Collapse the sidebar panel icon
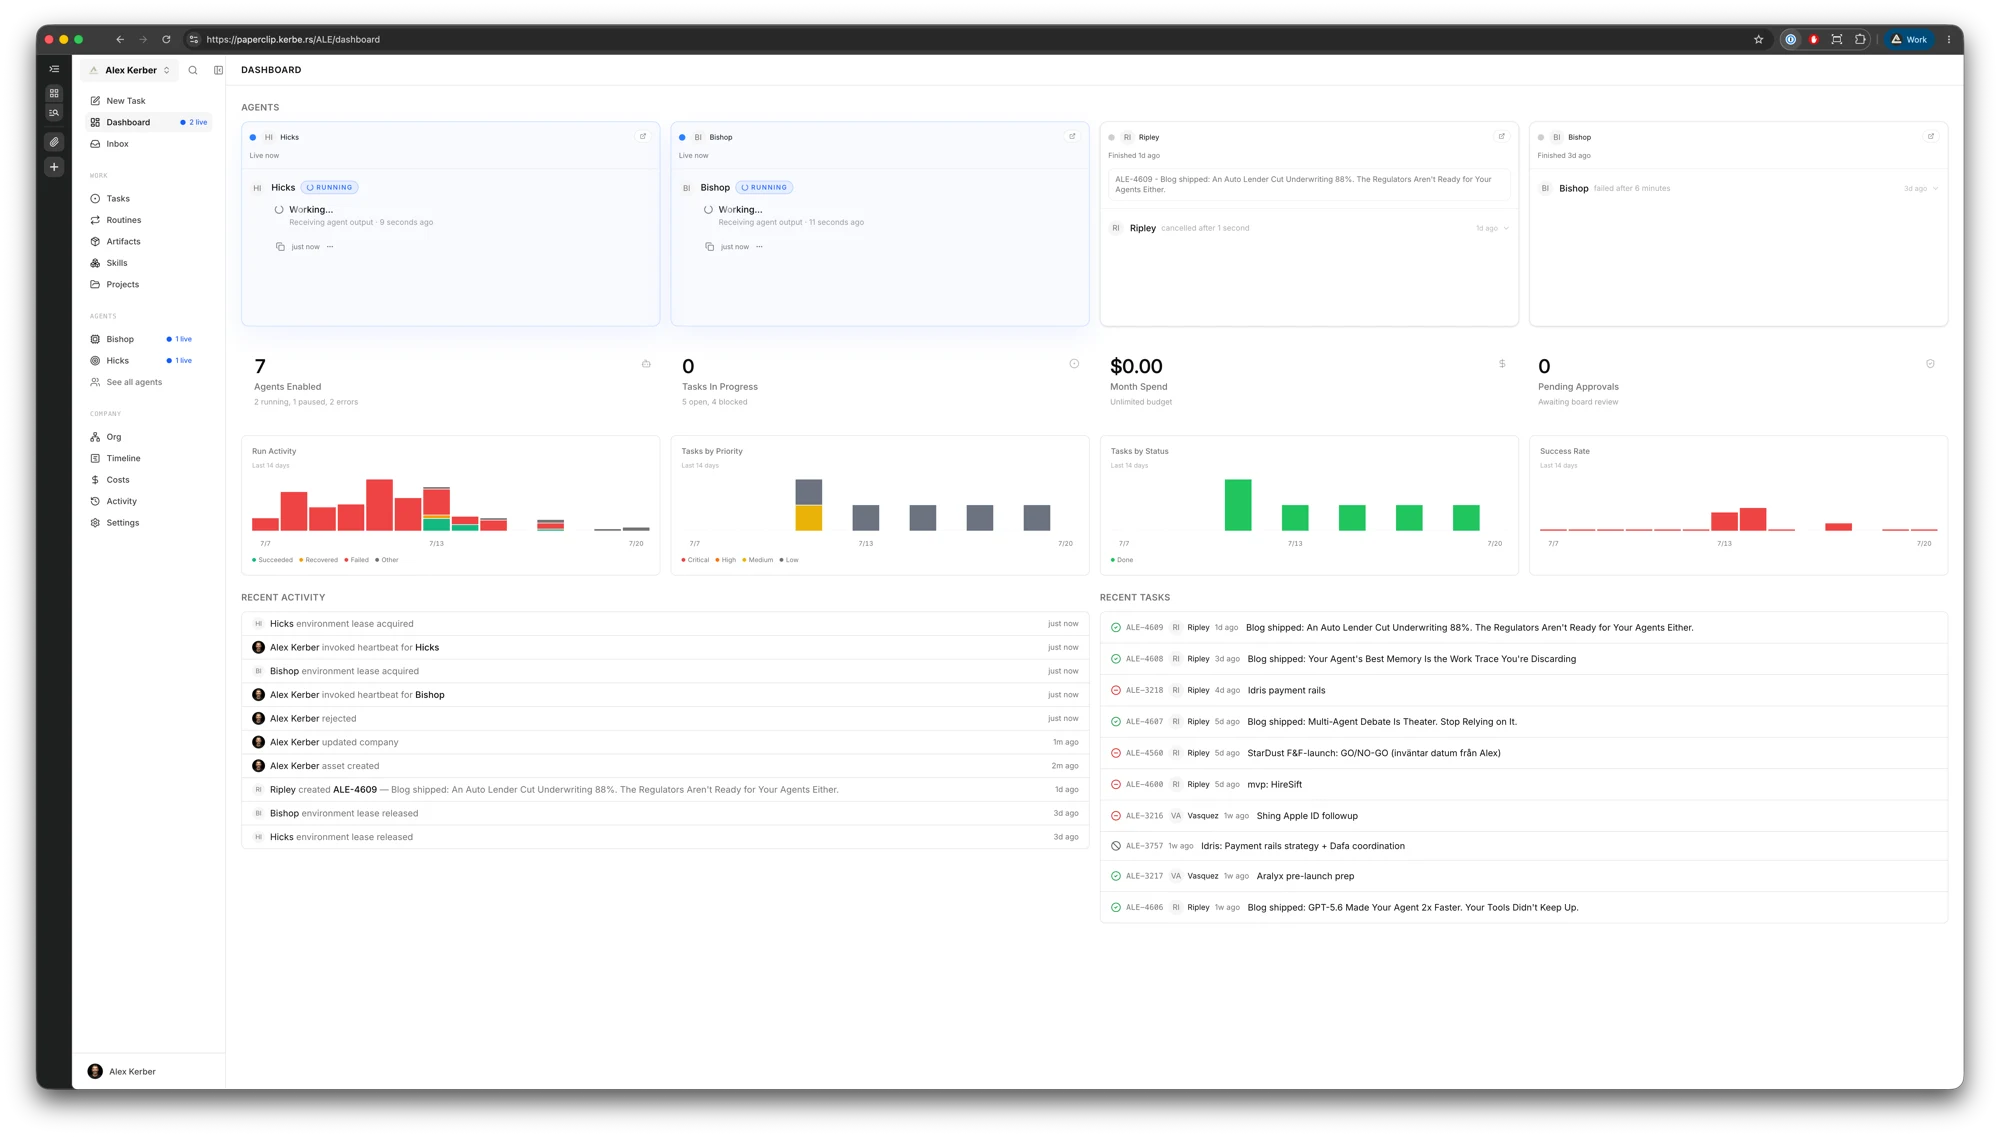This screenshot has width=2000, height=1137. 218,70
